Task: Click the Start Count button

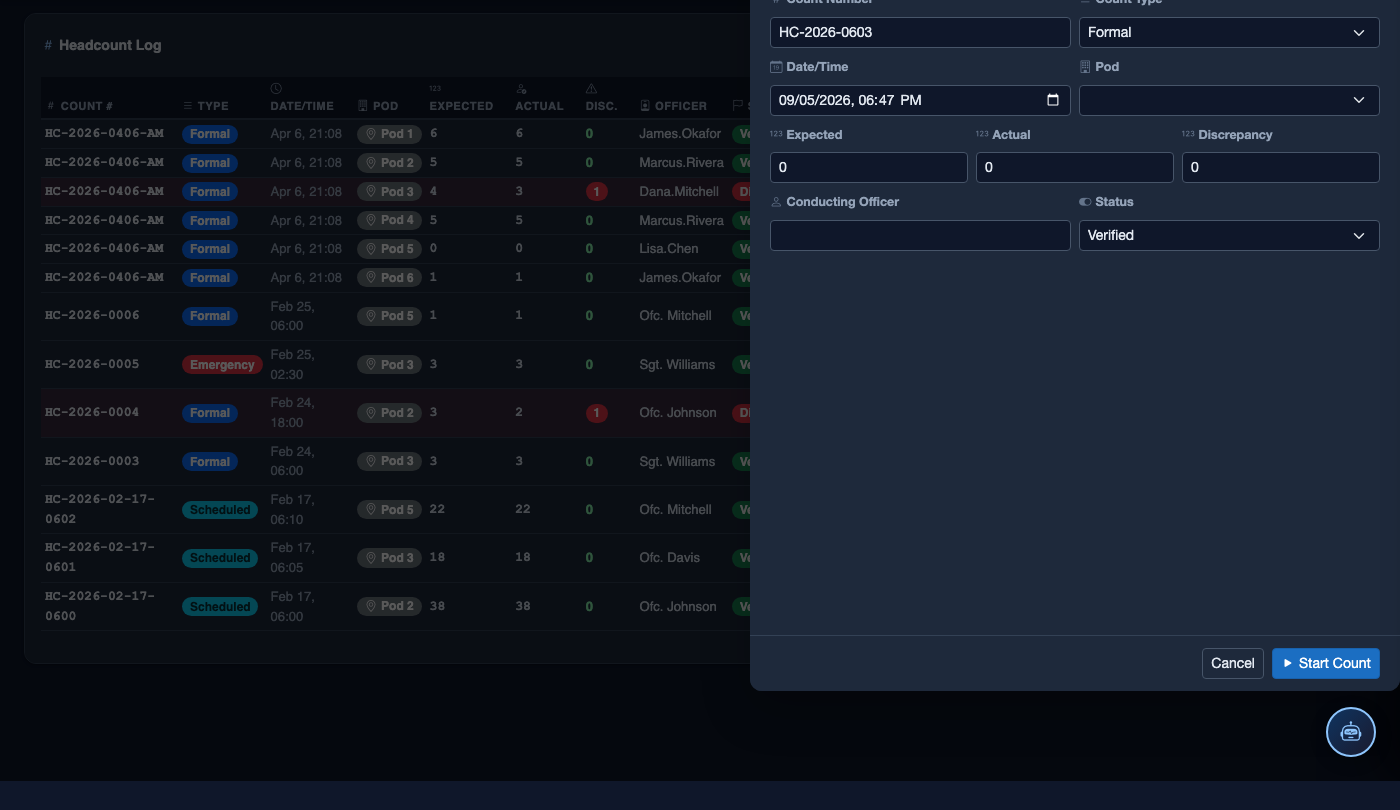Action: pos(1326,663)
